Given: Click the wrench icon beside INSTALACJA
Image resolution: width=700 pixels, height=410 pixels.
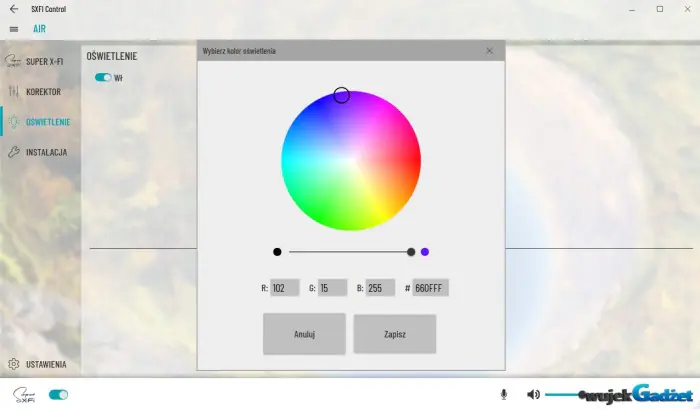Looking at the screenshot, I should pos(14,152).
